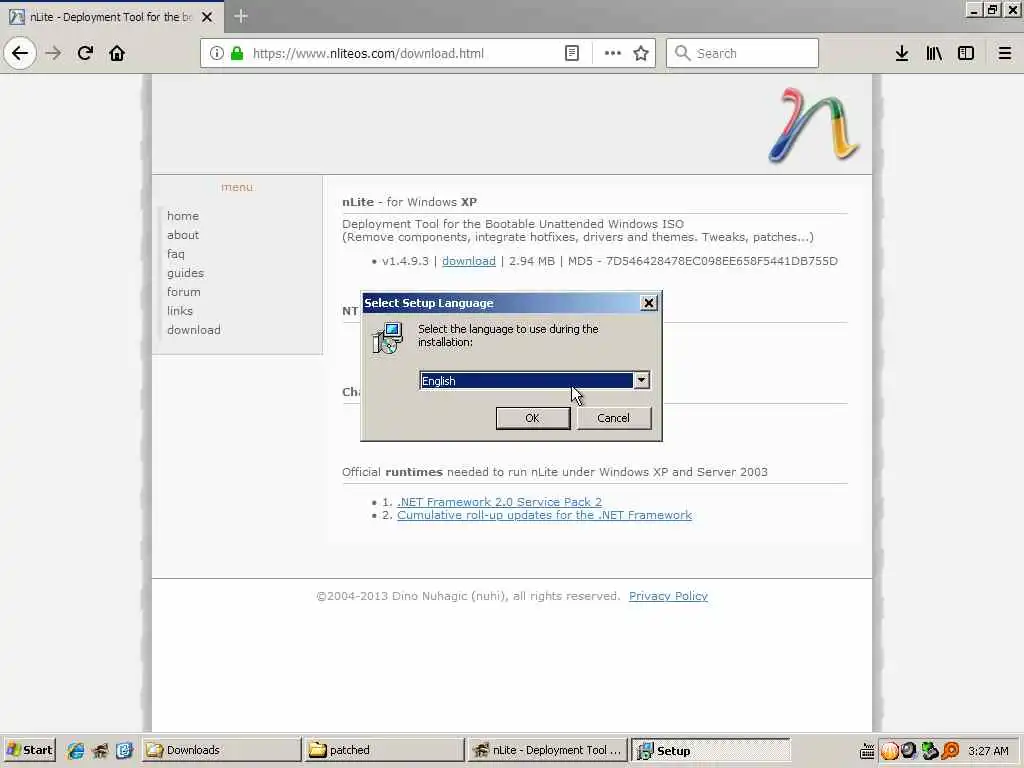1024x768 pixels.
Task: Open the Library icon in toolbar
Action: pyautogui.click(x=934, y=54)
